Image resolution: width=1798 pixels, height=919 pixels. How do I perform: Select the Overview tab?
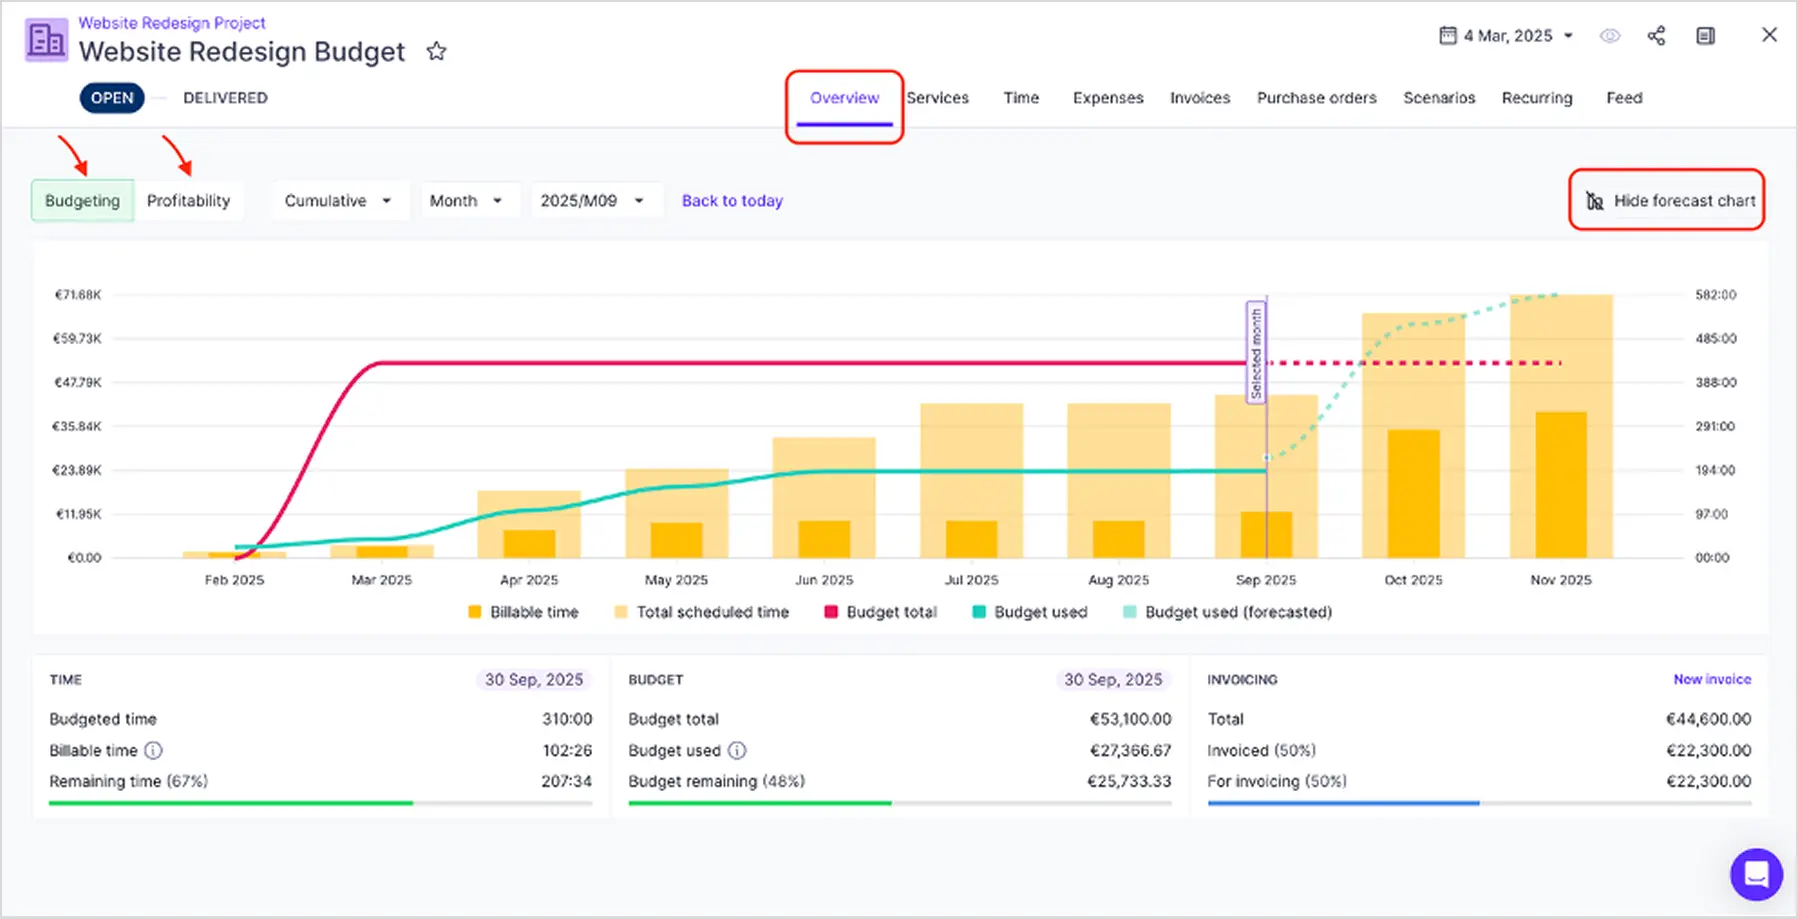point(844,98)
